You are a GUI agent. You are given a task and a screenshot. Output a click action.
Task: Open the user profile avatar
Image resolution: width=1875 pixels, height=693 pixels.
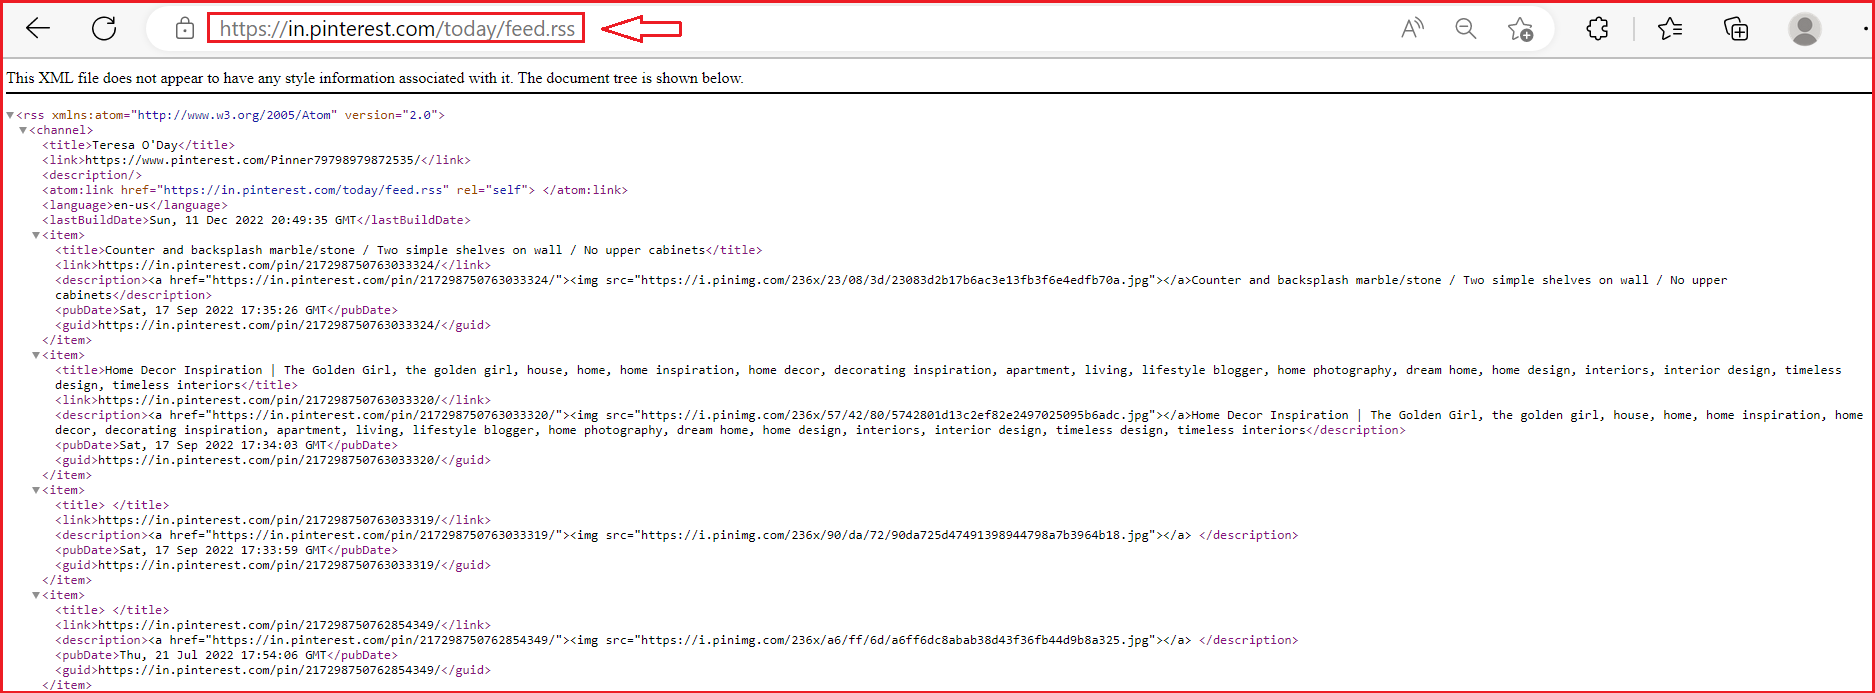[1804, 29]
